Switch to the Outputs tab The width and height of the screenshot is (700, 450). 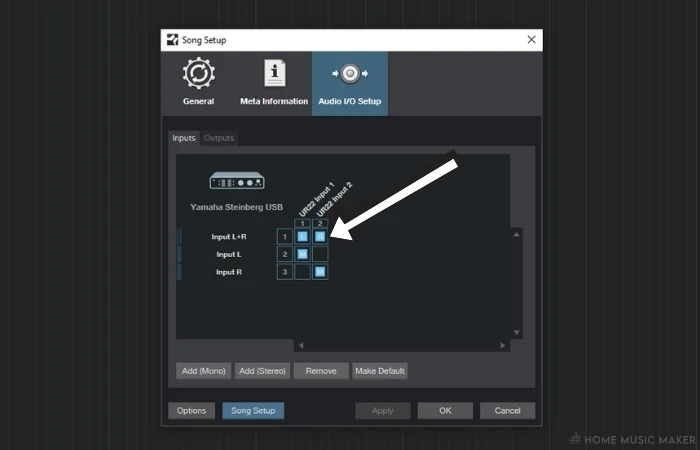tap(219, 138)
